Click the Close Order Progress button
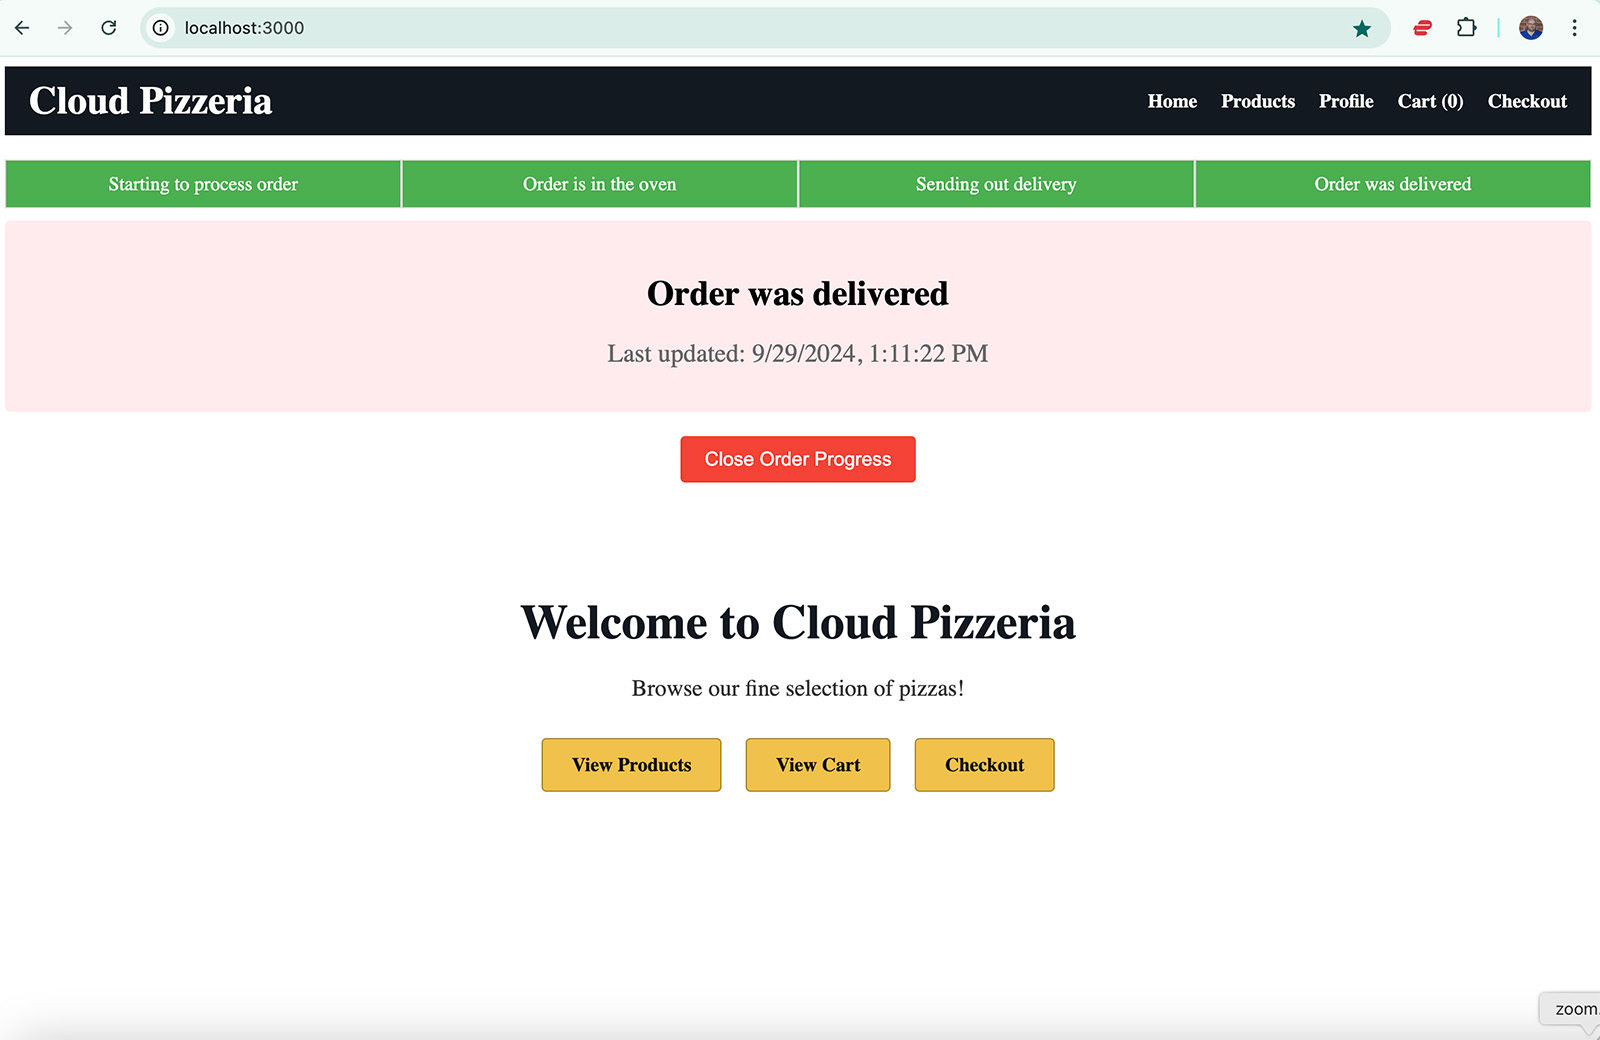The width and height of the screenshot is (1600, 1040). 797,459
